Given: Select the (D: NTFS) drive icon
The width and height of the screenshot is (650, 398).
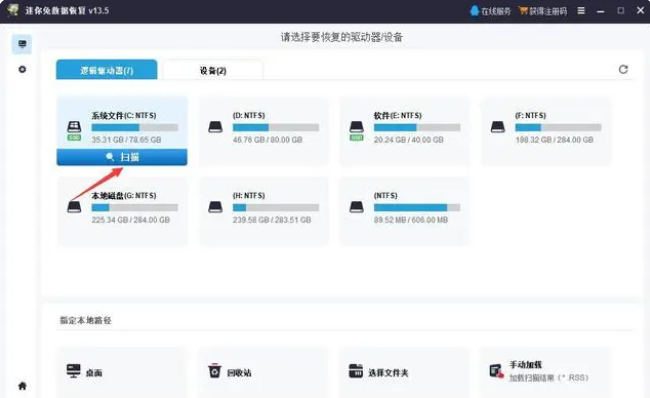Looking at the screenshot, I should 215,127.
